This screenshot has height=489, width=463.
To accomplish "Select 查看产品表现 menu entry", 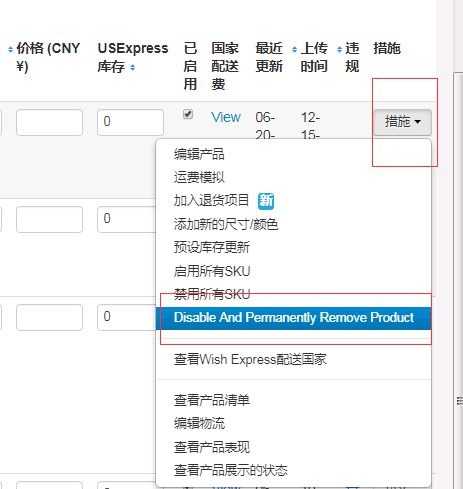I will [211, 447].
